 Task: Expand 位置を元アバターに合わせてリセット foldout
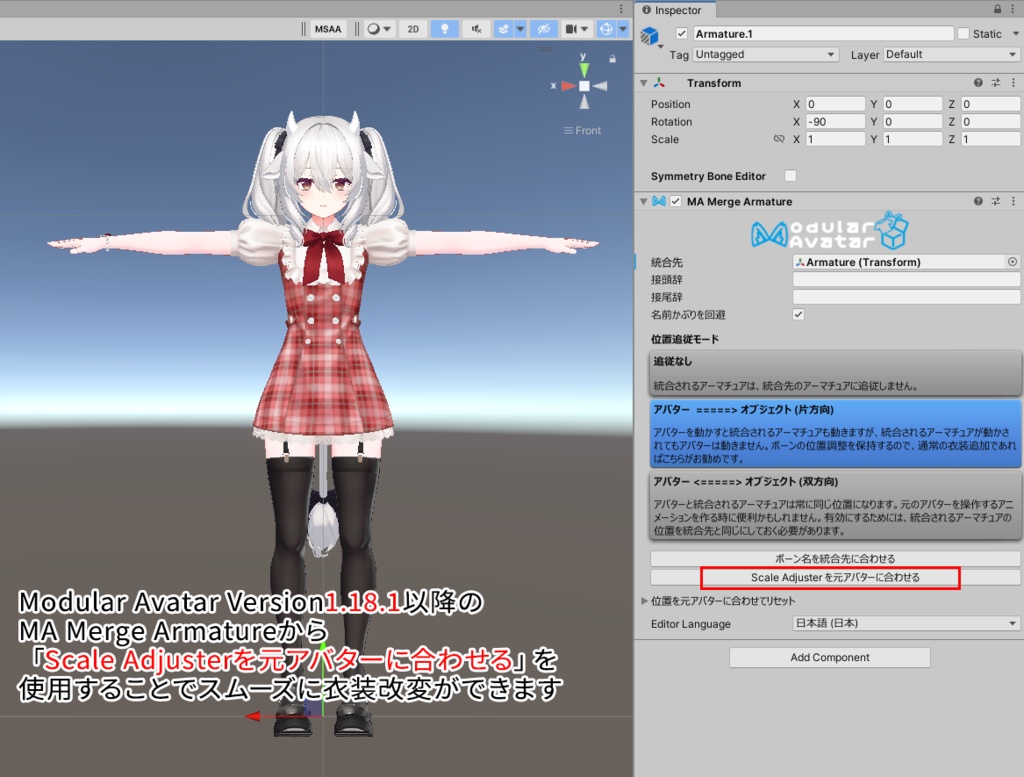(x=645, y=601)
